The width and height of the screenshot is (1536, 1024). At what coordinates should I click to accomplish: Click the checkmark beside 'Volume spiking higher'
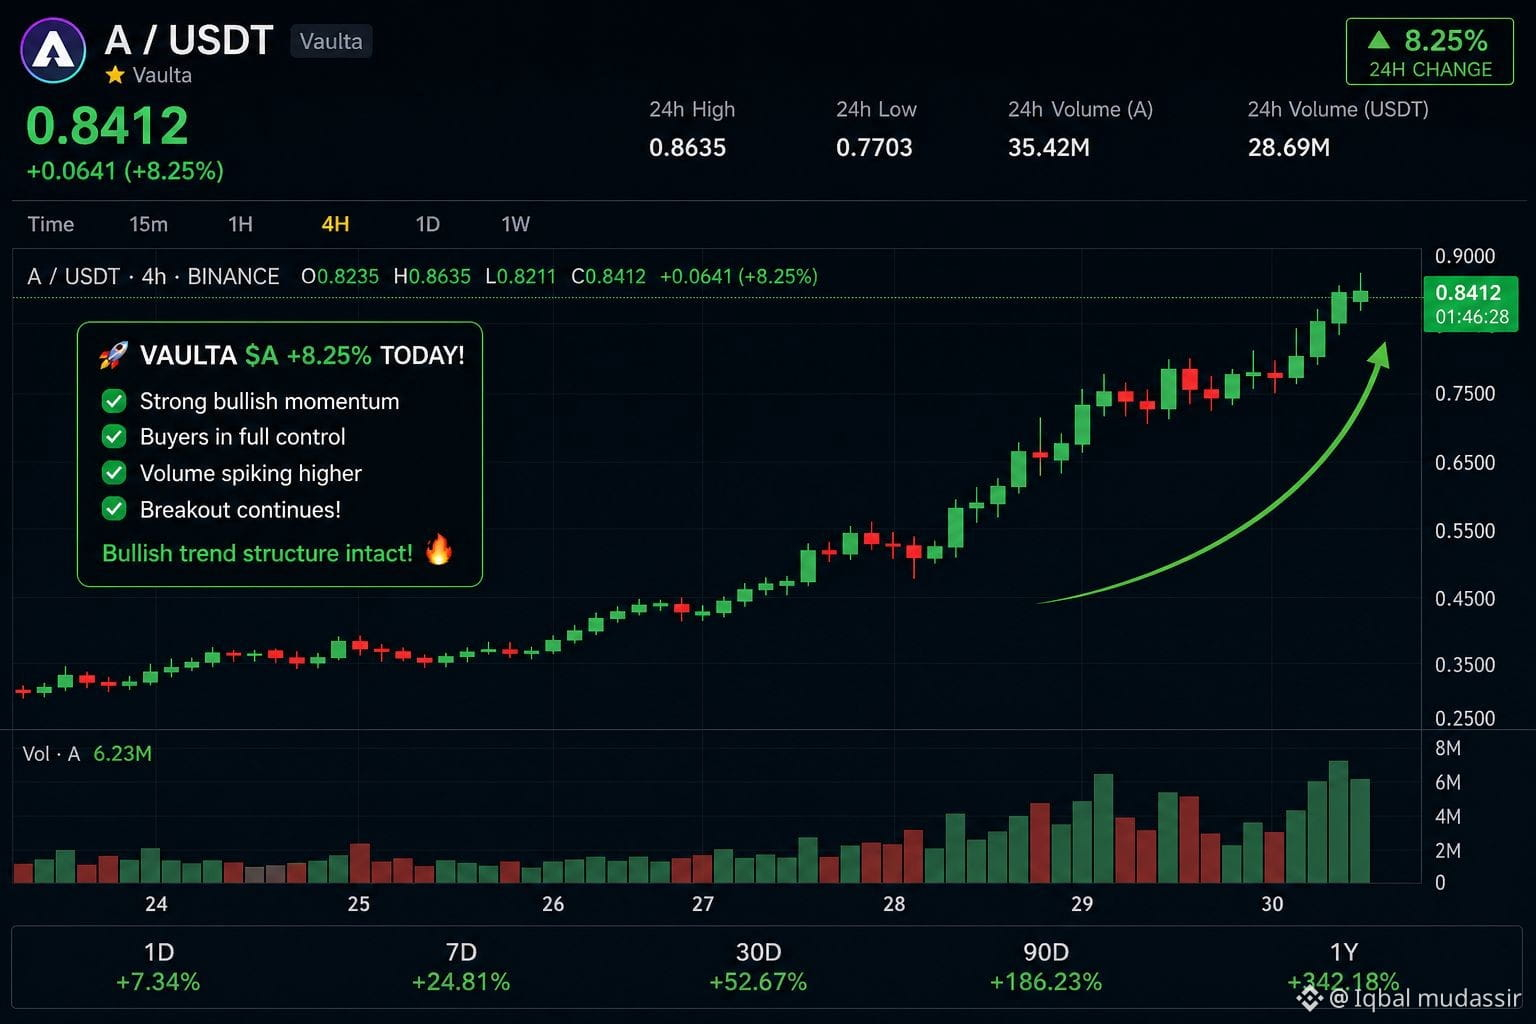(114, 473)
